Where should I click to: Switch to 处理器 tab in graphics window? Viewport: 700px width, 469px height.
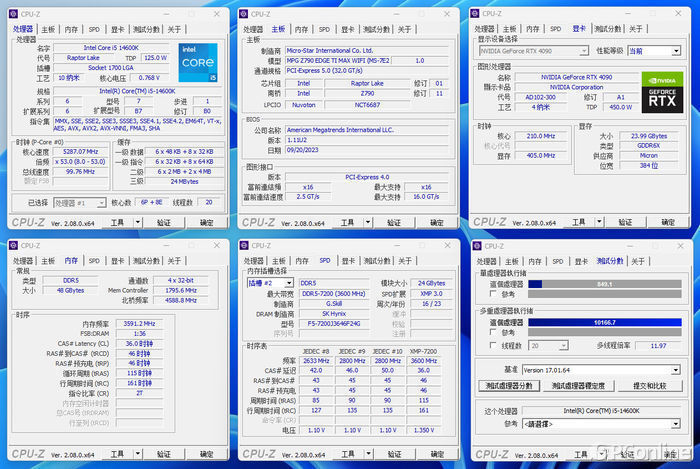484,29
